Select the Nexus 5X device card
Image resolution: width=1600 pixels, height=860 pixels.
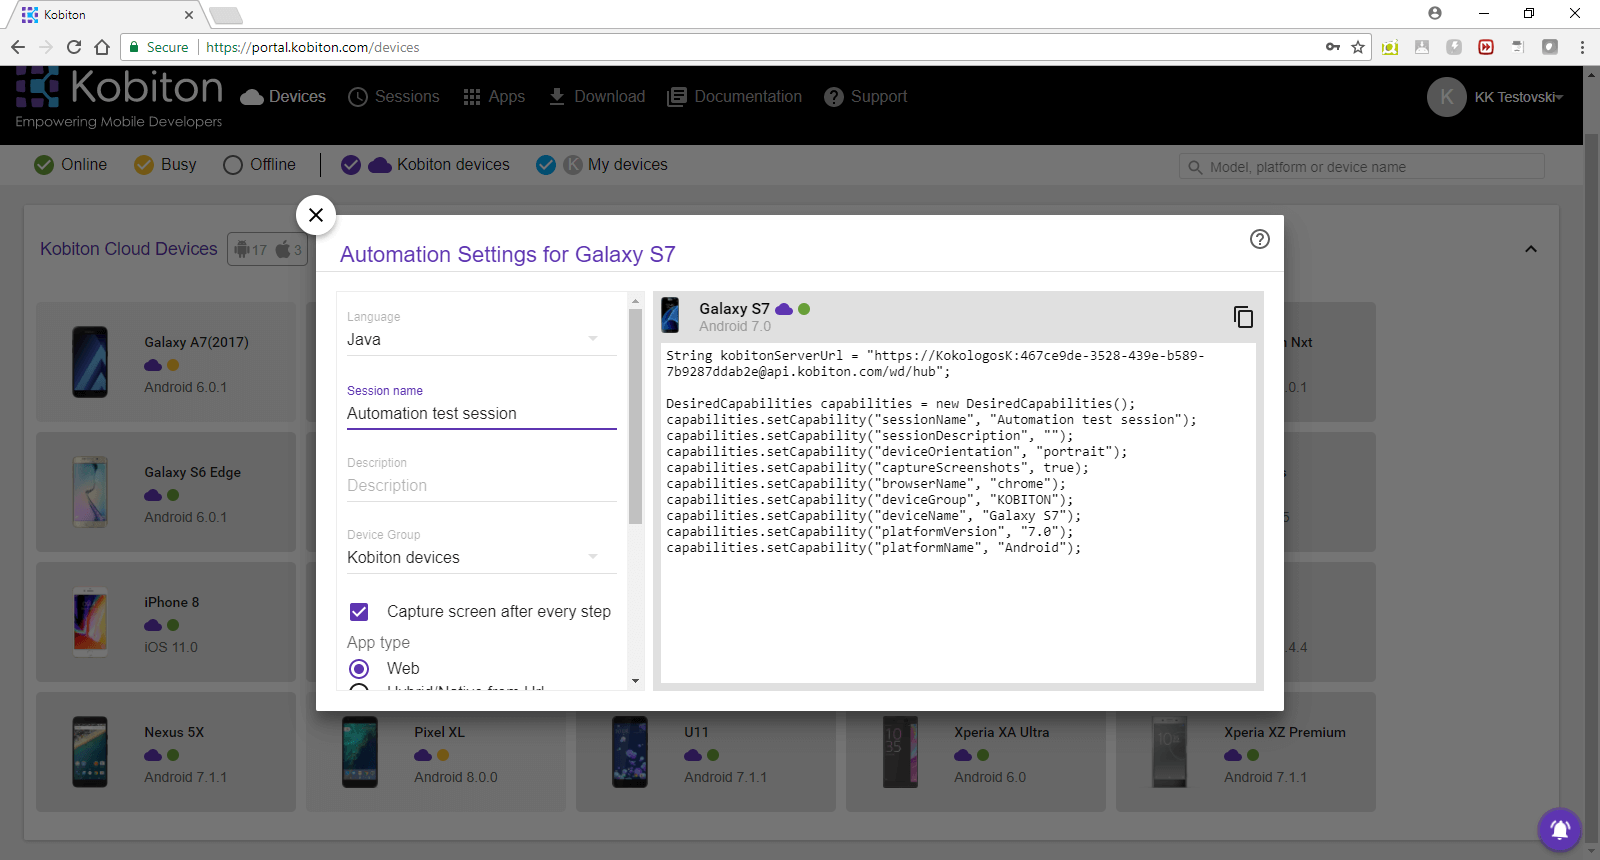[x=166, y=752]
